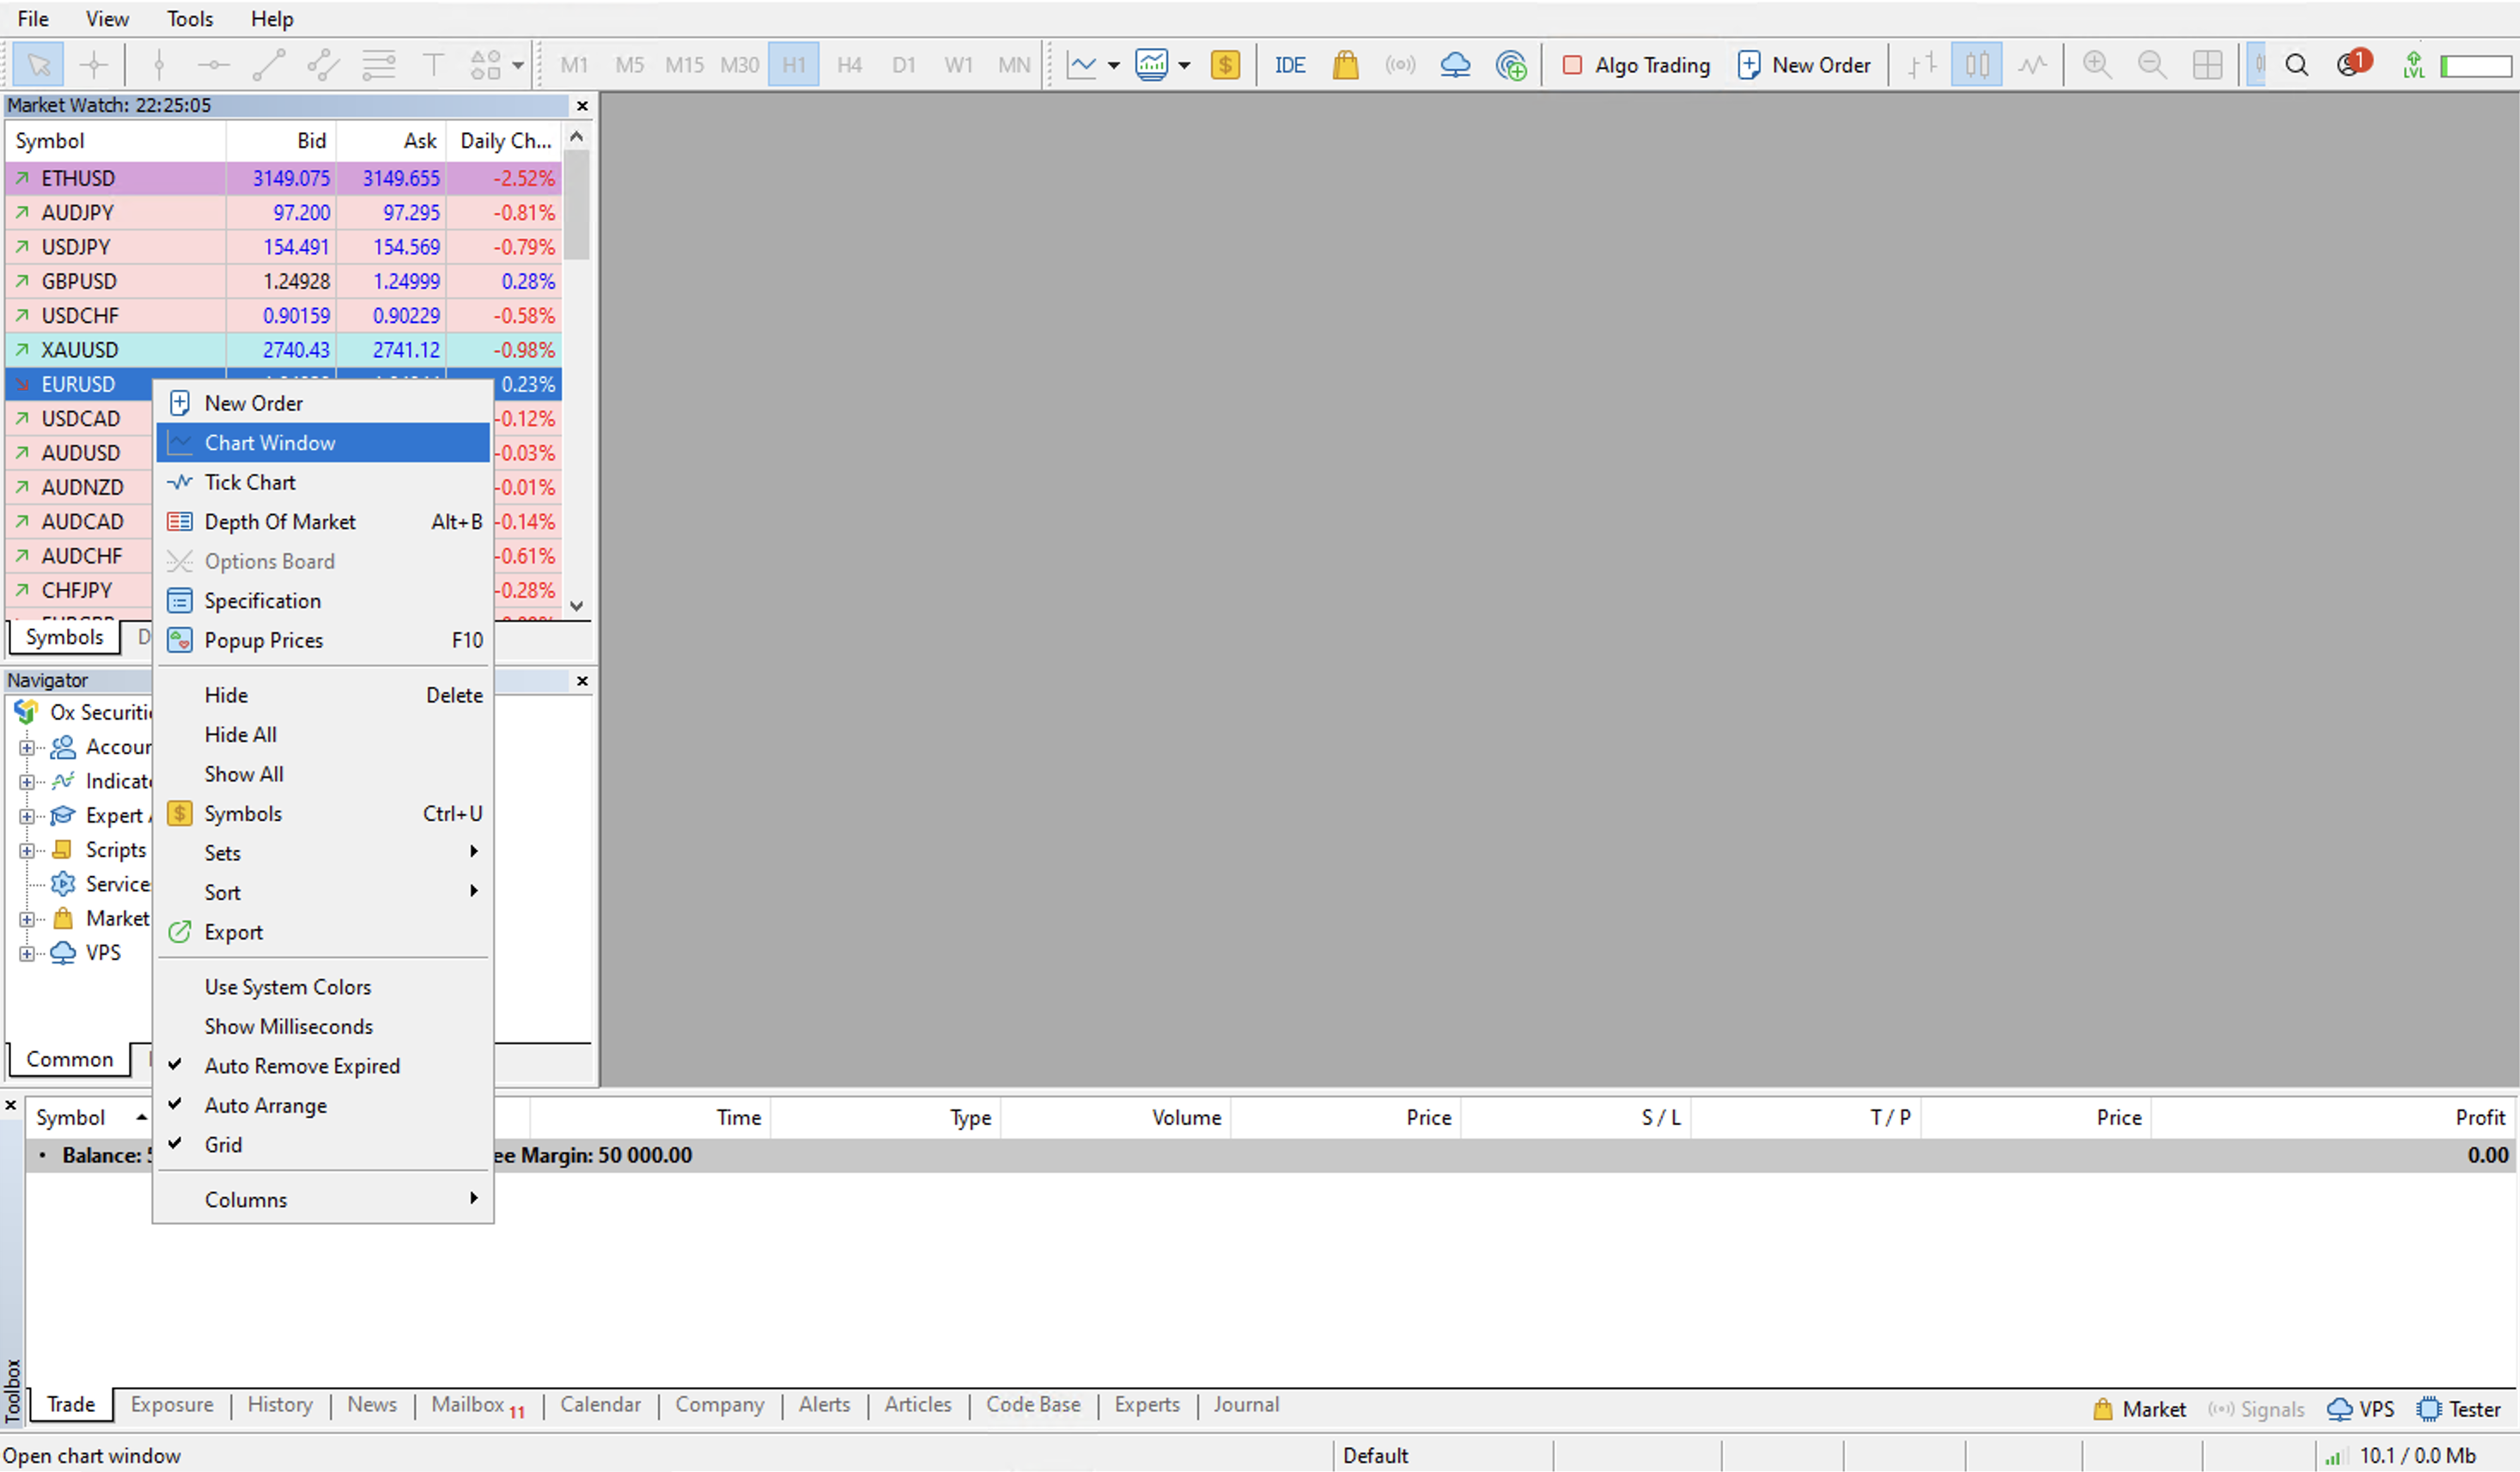Click the Specification menu item
The height and width of the screenshot is (1472, 2520).
pos(261,599)
